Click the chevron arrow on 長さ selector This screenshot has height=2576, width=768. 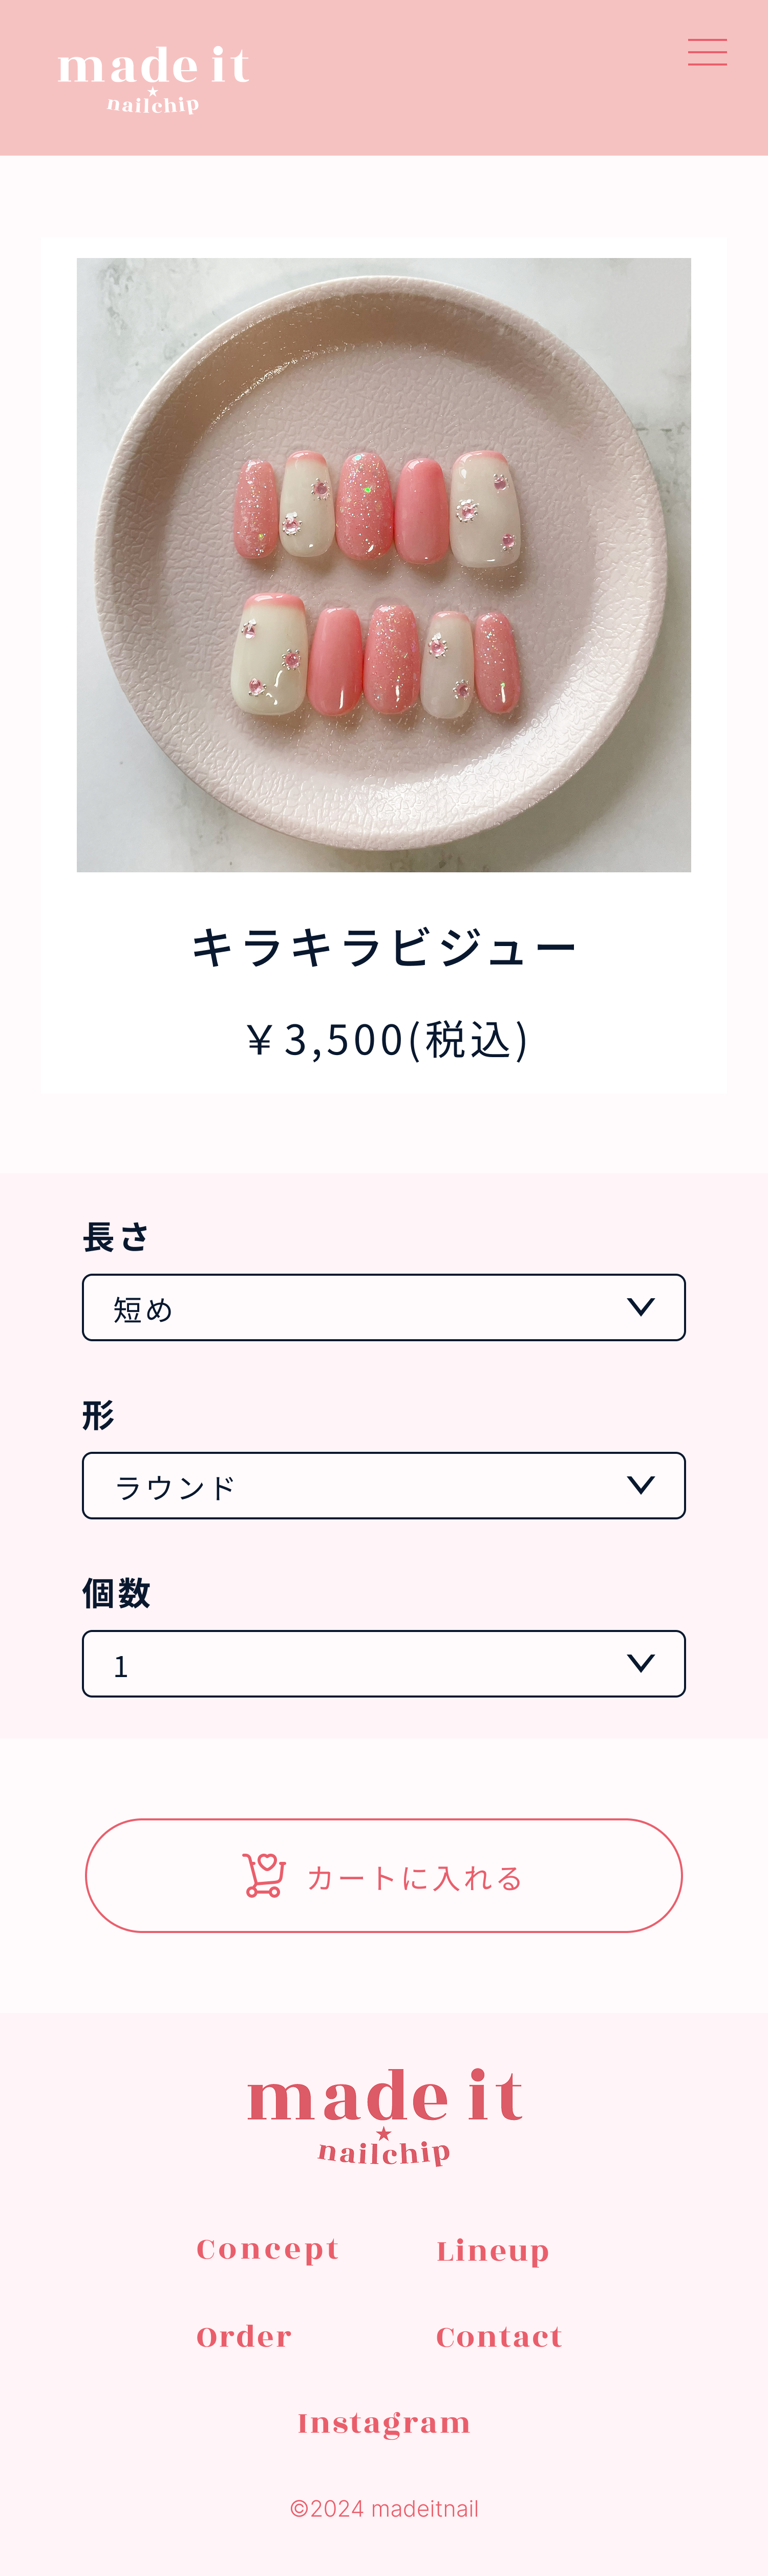640,1307
